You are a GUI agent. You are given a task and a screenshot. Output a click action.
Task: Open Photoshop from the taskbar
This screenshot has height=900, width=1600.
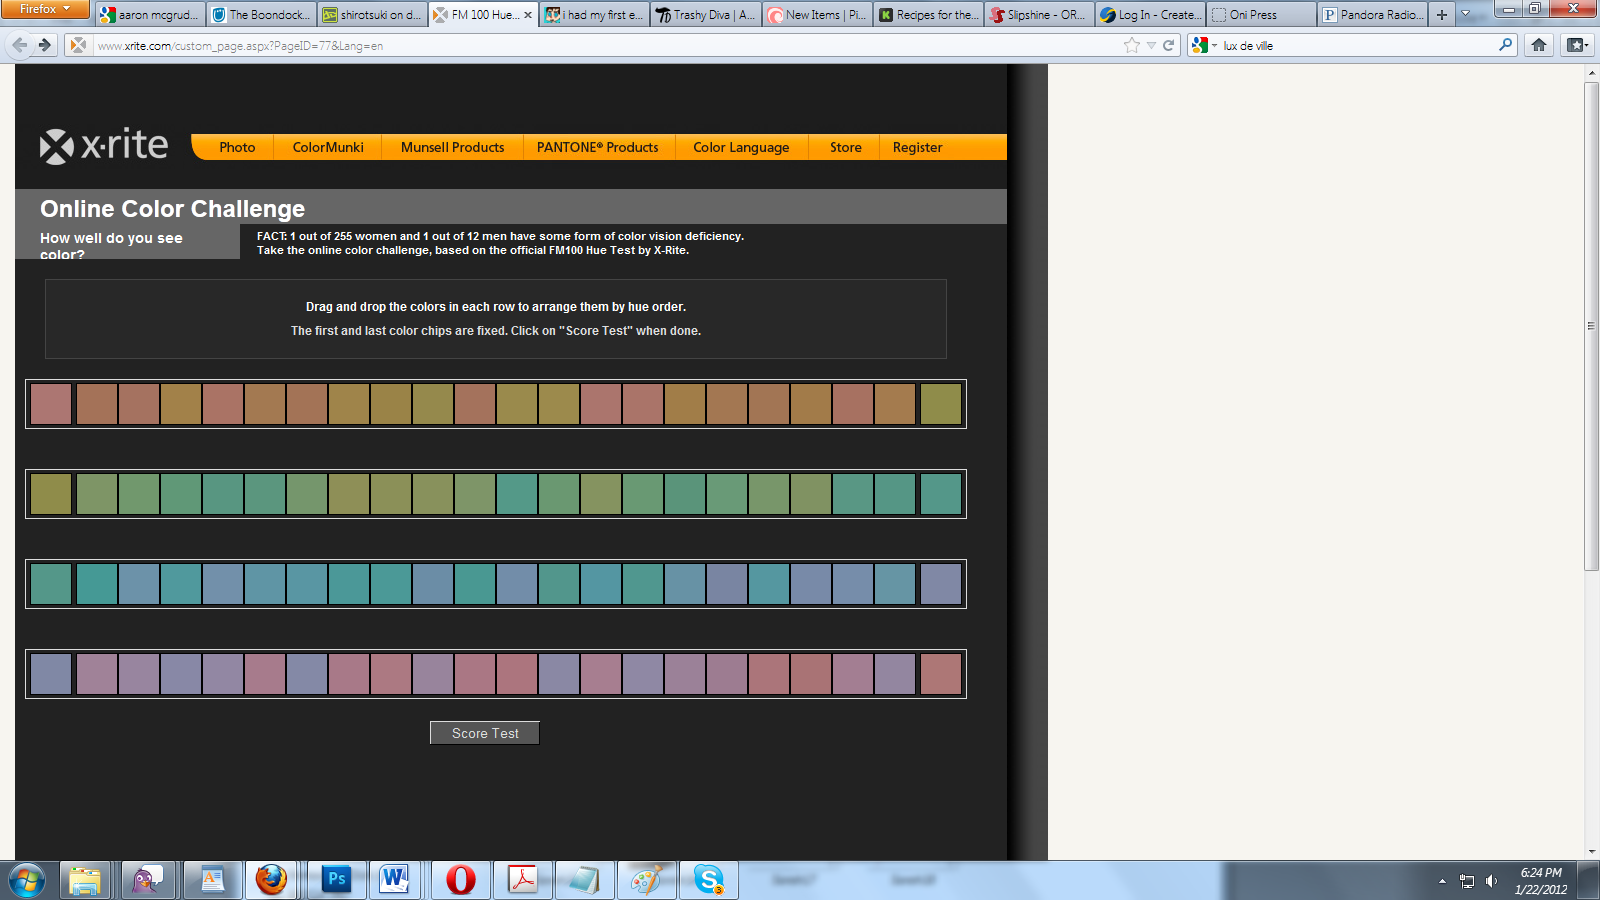(x=334, y=880)
